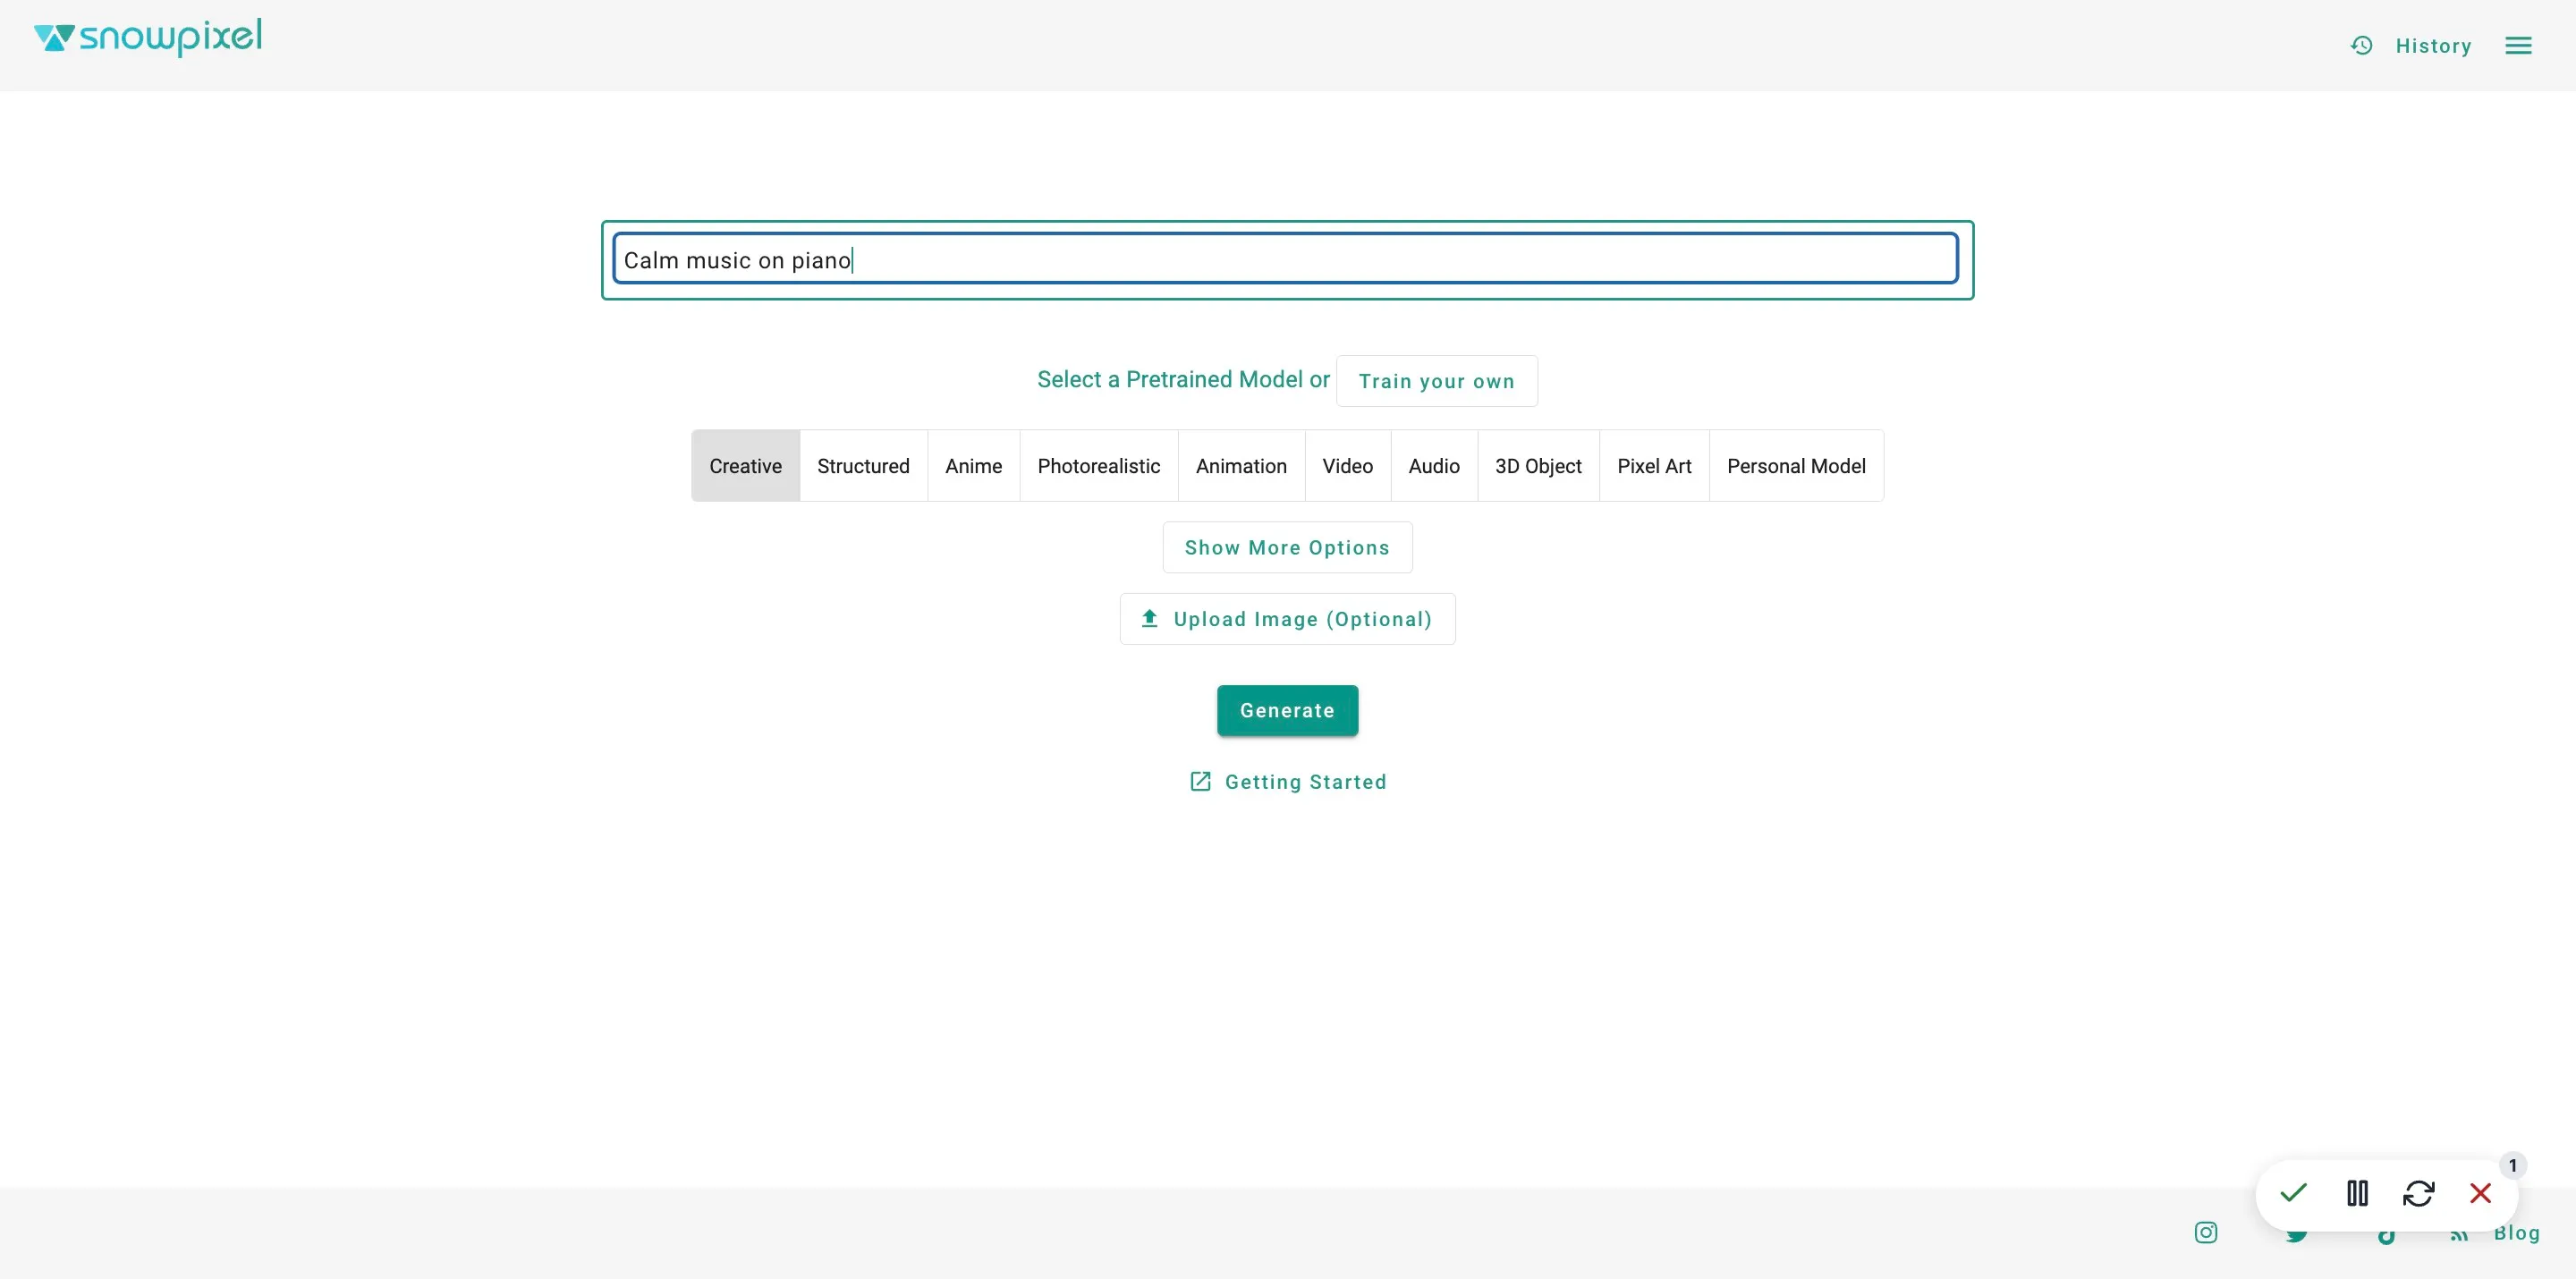This screenshot has width=2576, height=1279.
Task: Open the Getting Started link
Action: (x=1287, y=782)
